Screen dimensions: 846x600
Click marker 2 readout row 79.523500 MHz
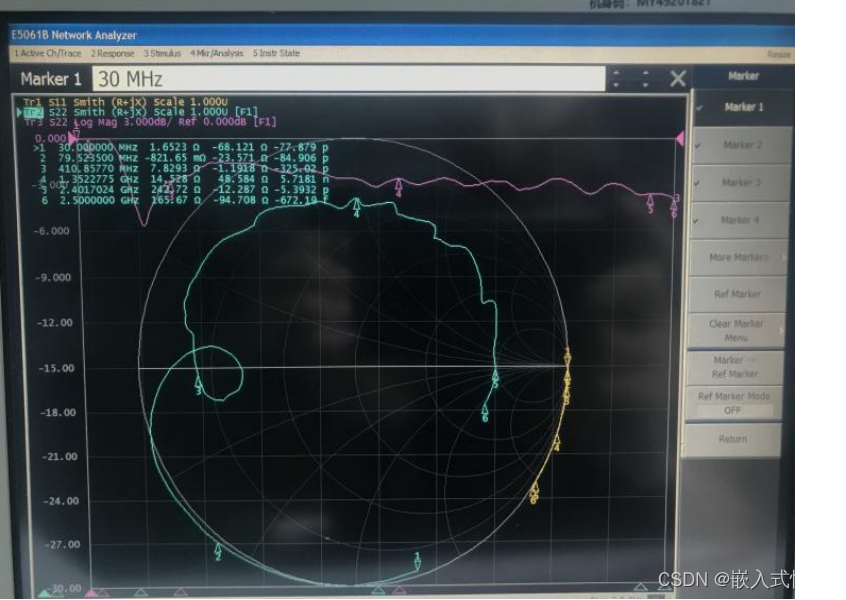[x=183, y=158]
